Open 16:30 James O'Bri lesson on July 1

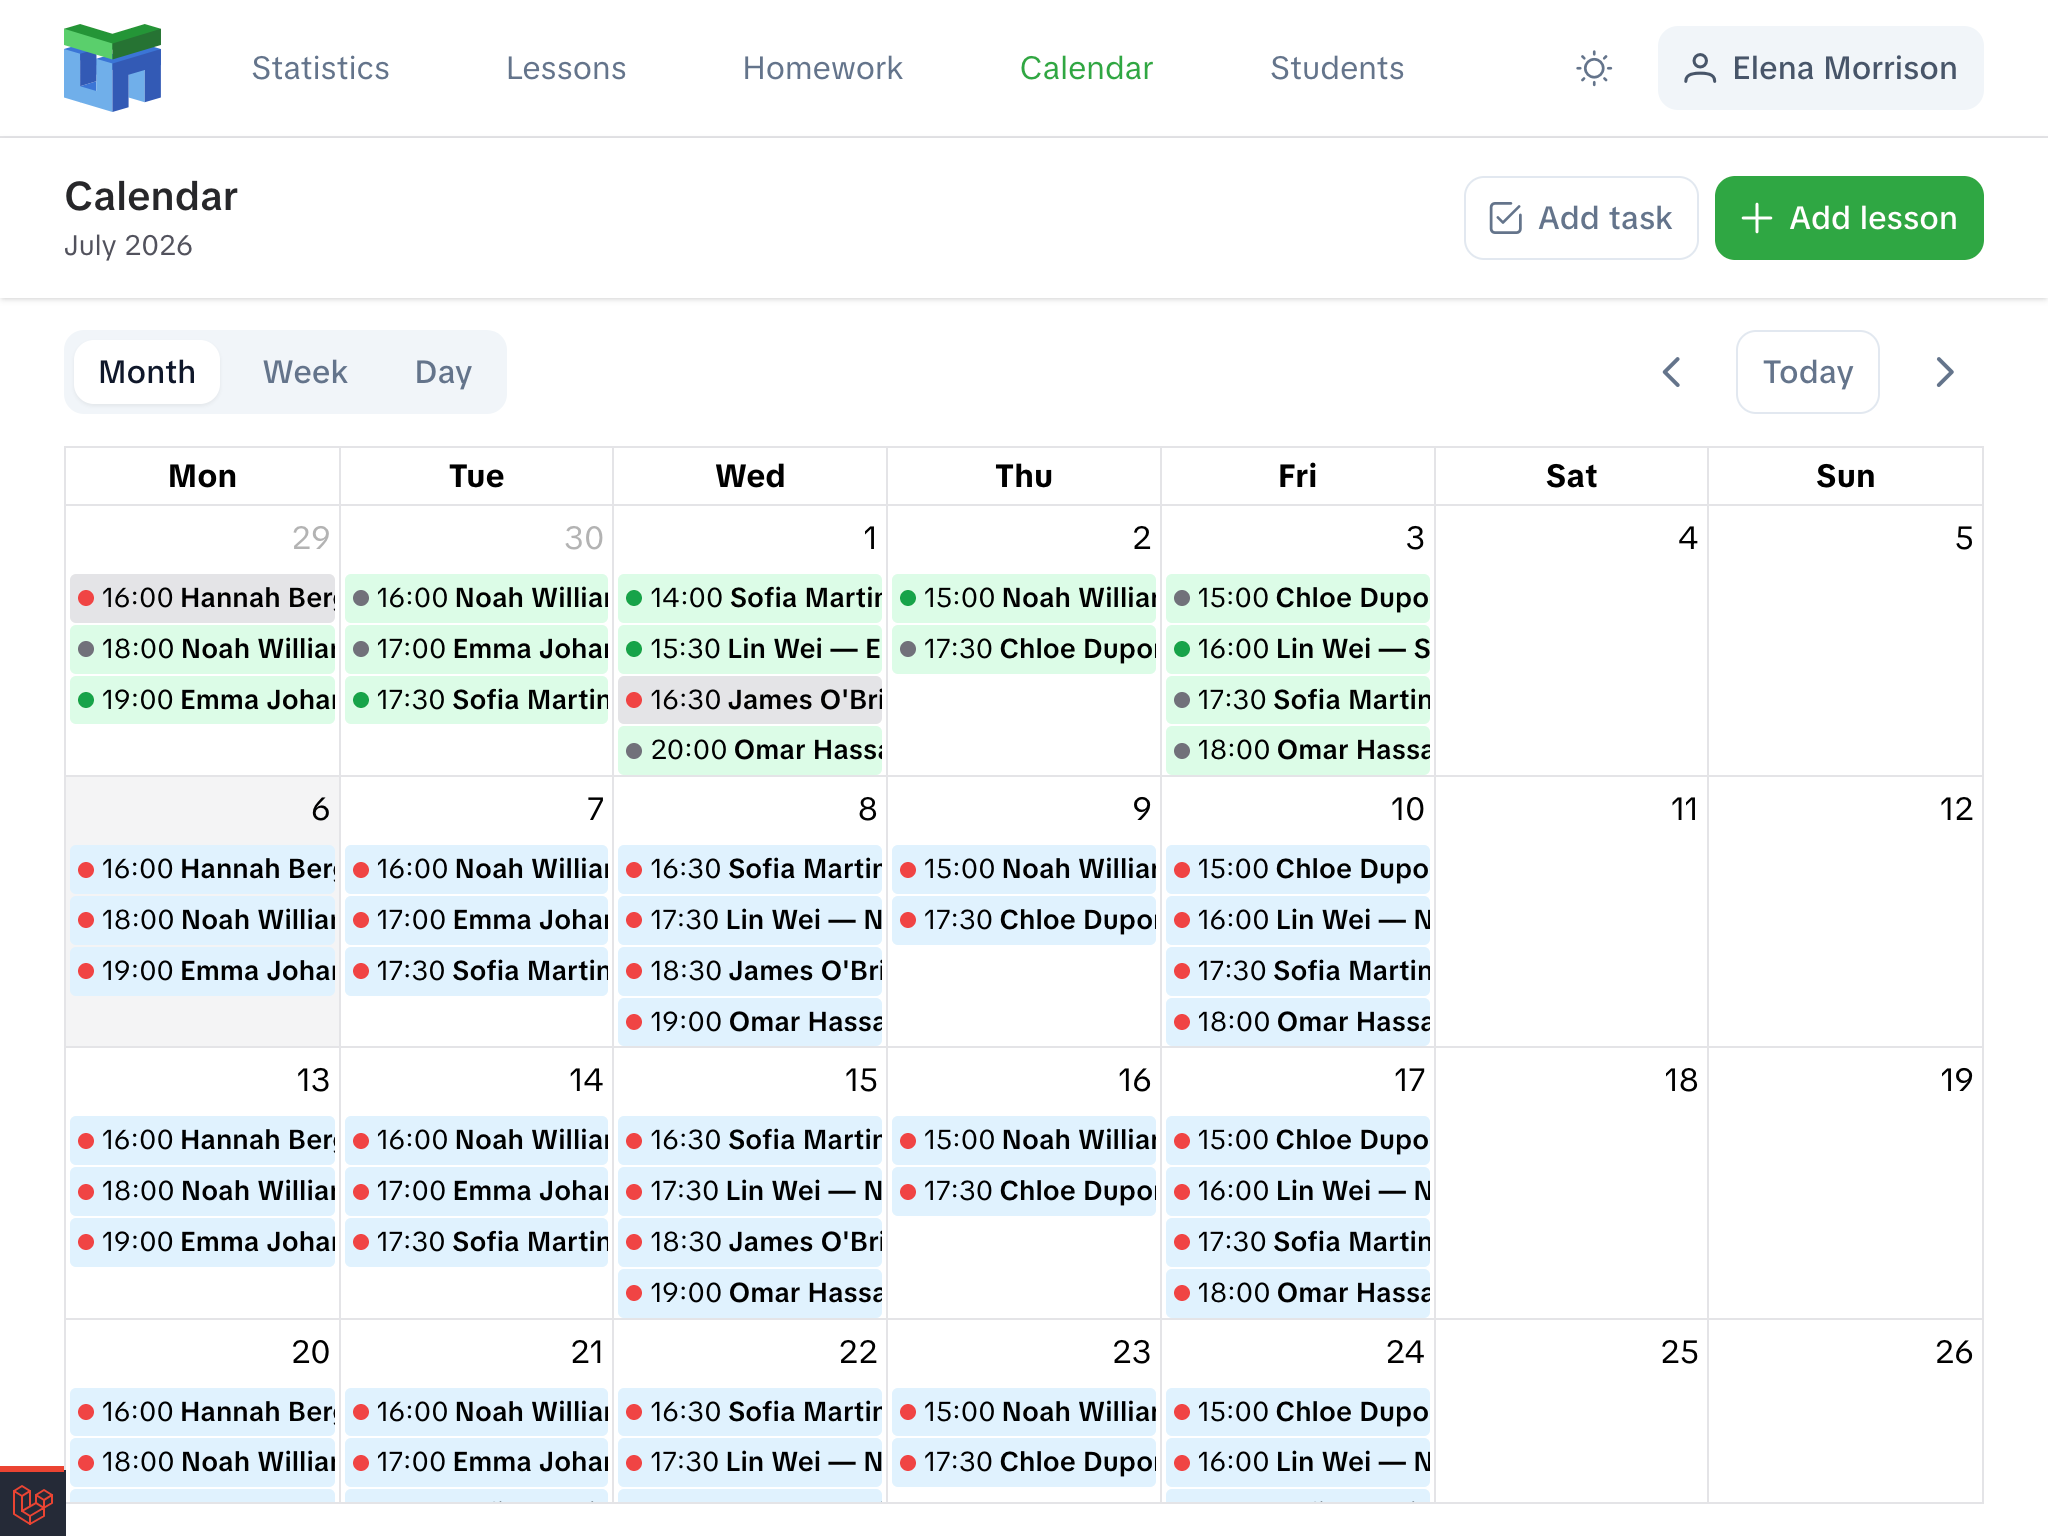(x=750, y=700)
